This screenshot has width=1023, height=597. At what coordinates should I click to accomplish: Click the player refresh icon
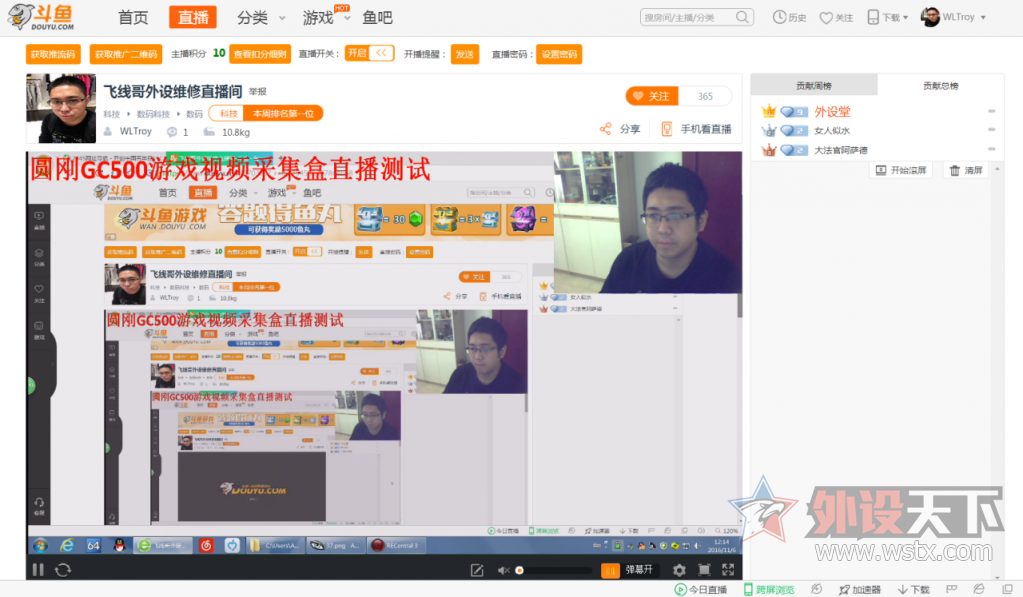tap(63, 570)
